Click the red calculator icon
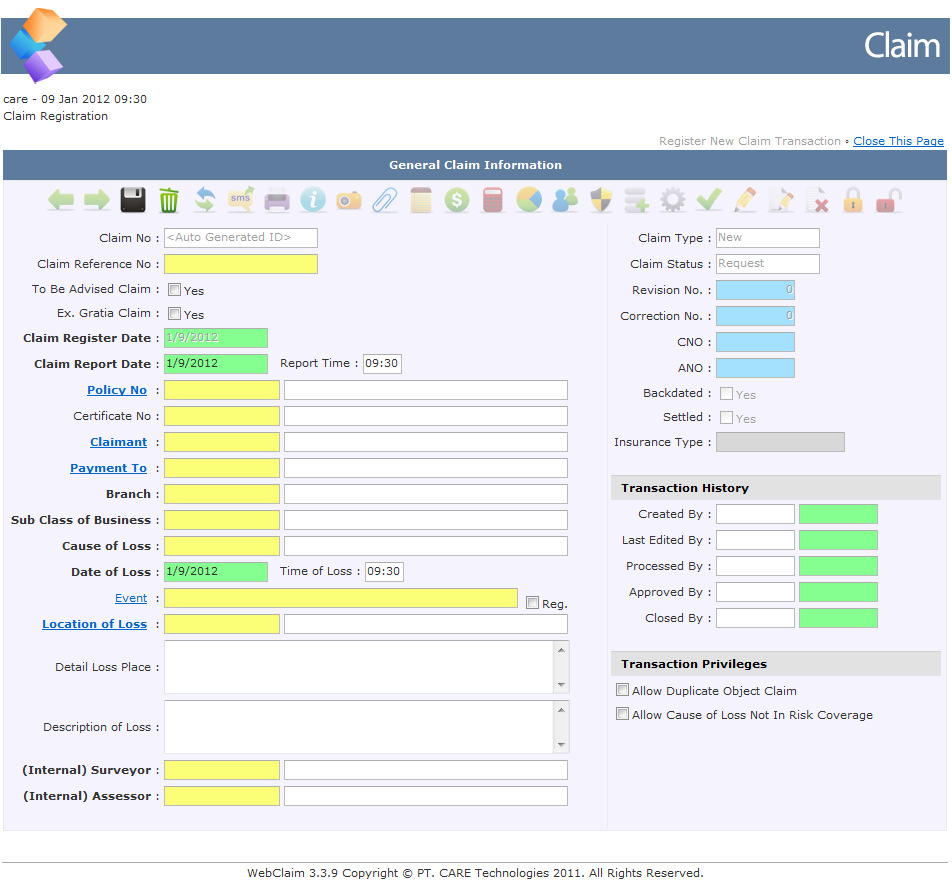This screenshot has width=952, height=886. 493,200
